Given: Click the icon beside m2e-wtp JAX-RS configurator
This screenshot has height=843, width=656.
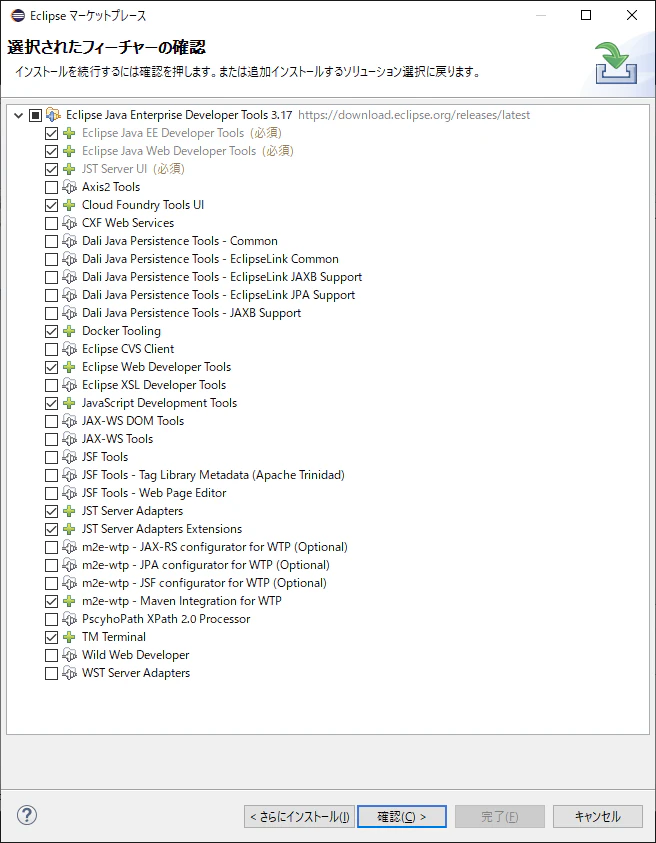Looking at the screenshot, I should point(69,547).
